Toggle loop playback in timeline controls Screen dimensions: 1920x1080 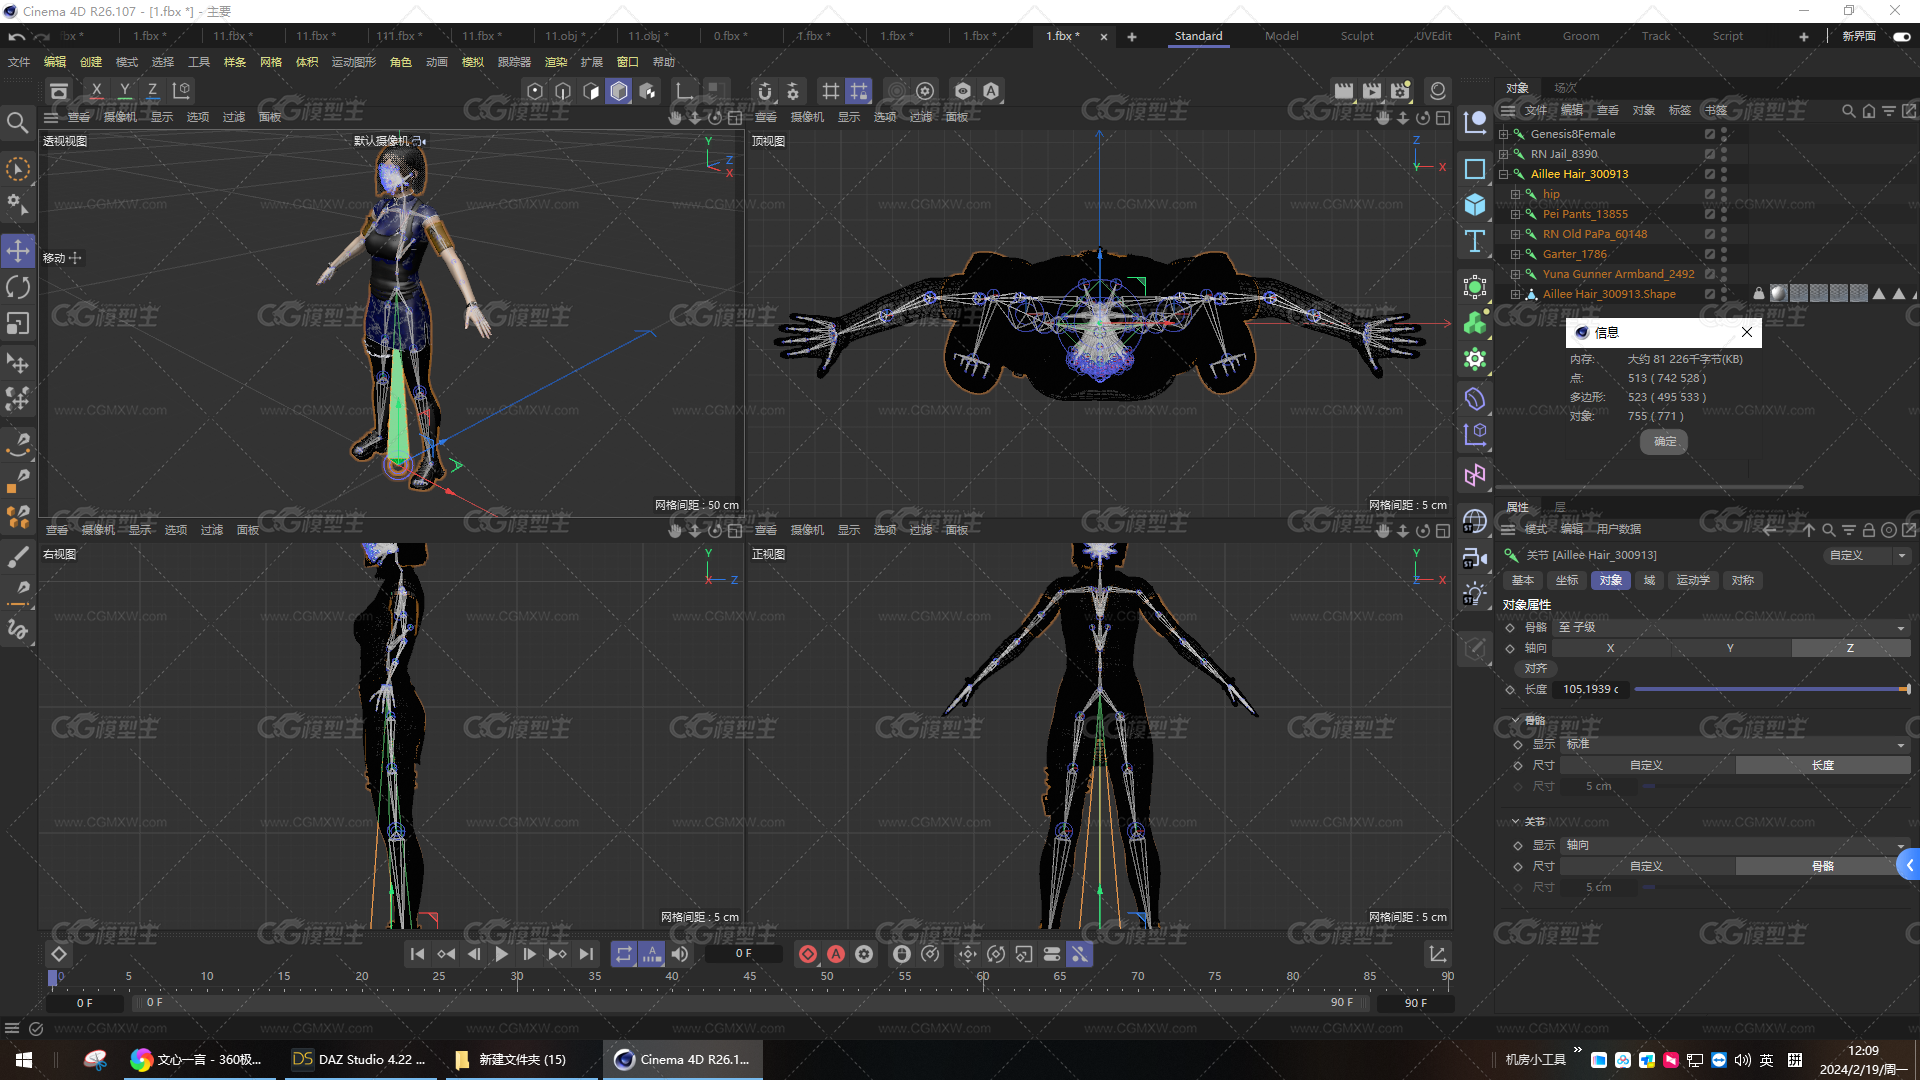point(624,954)
